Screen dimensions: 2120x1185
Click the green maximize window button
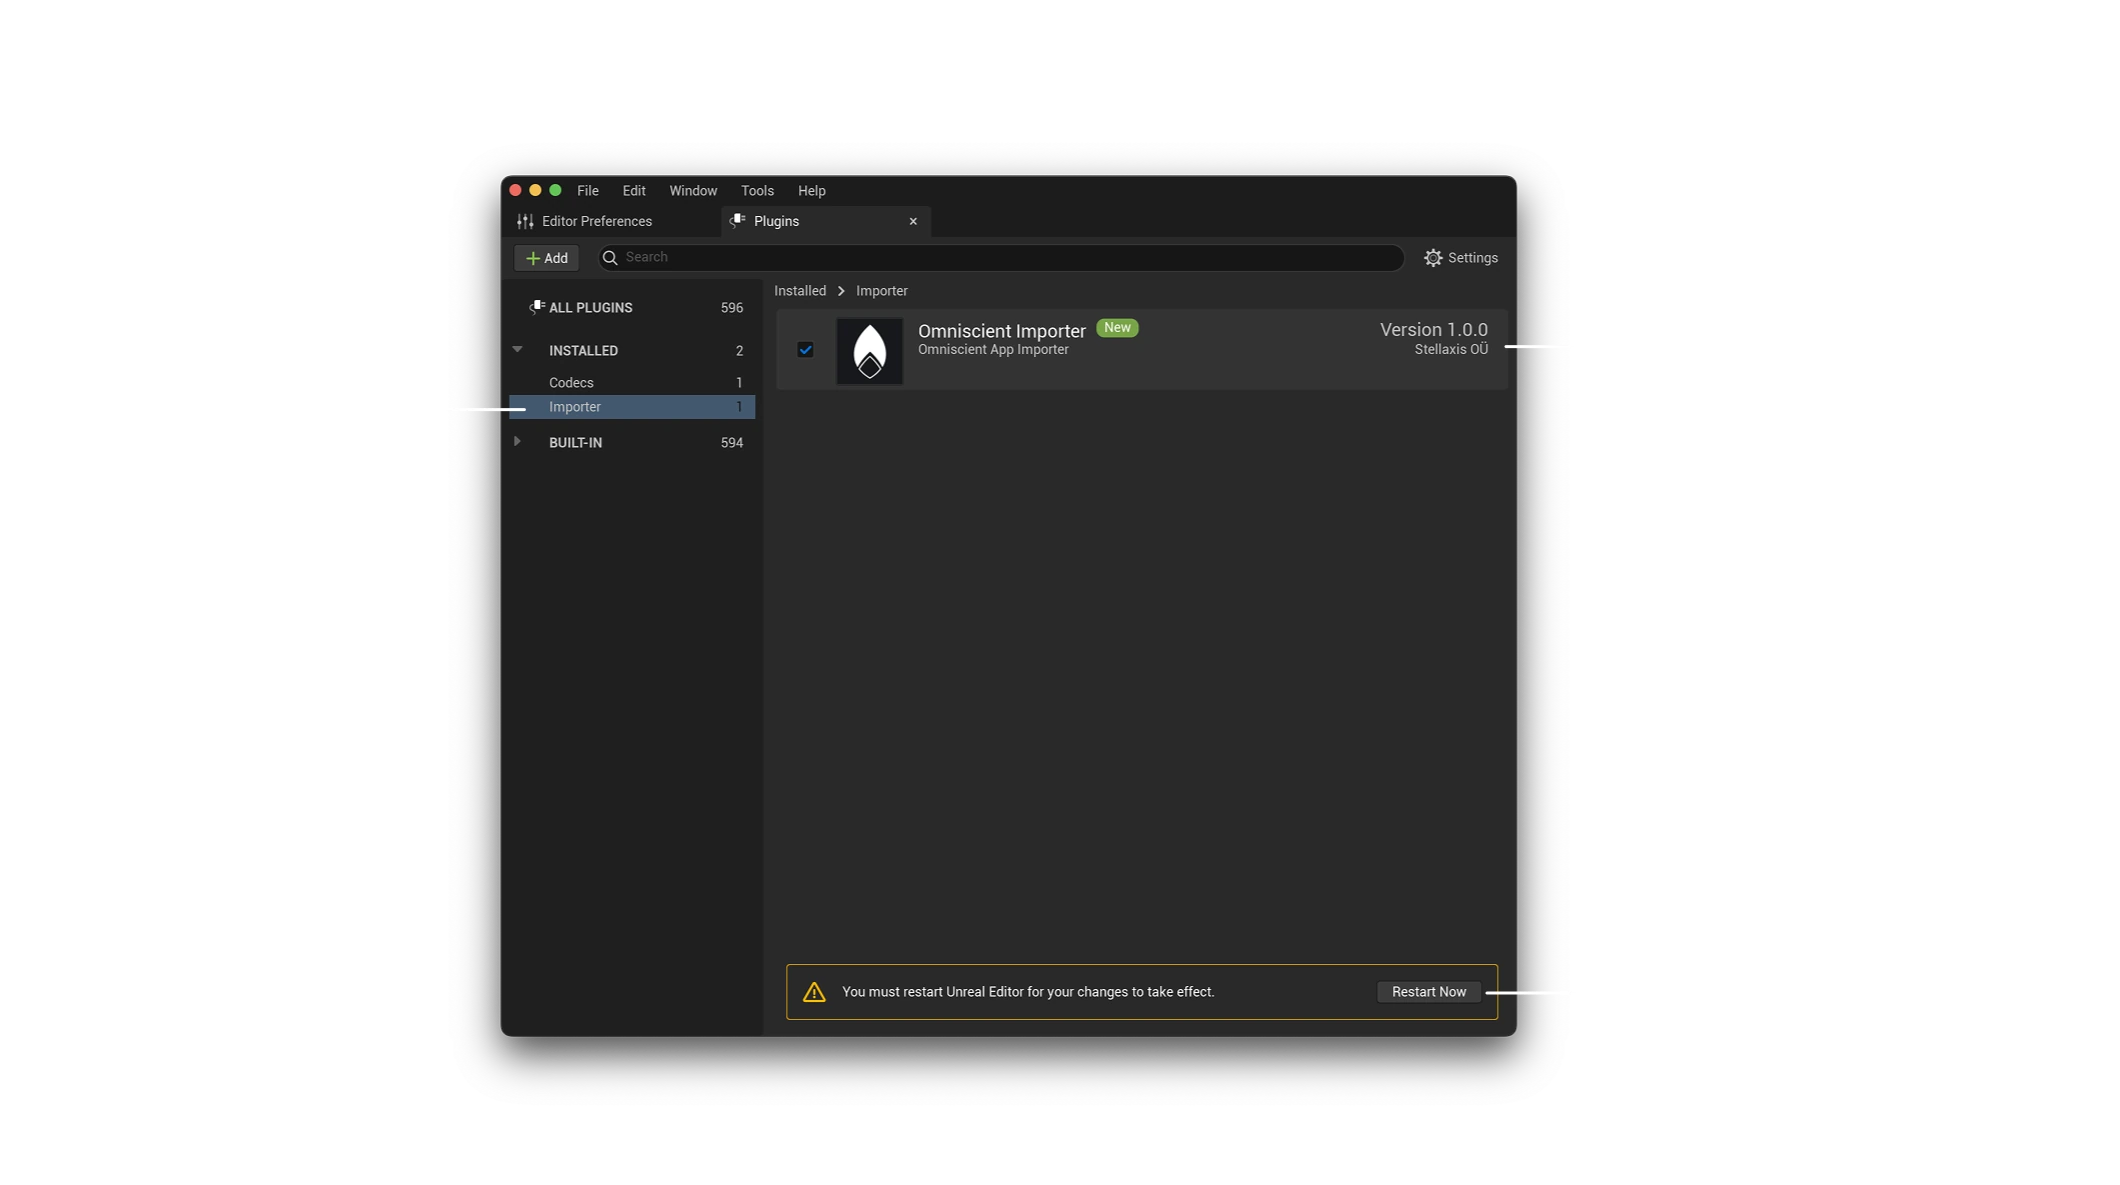point(556,190)
